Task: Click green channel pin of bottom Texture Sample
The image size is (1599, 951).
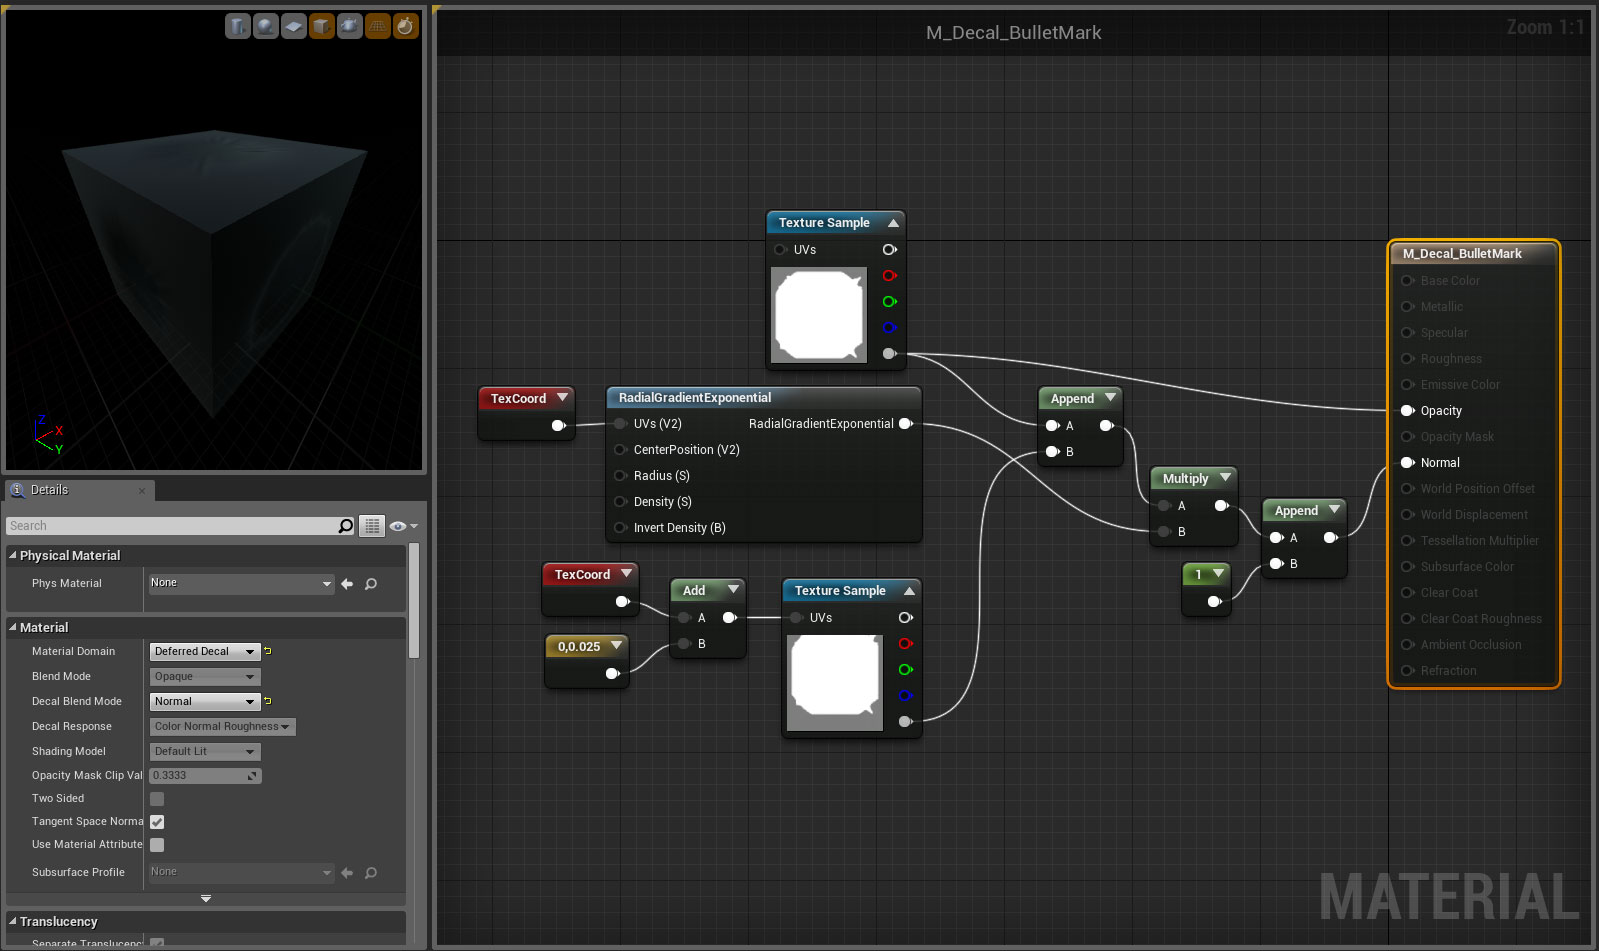Action: 905,670
